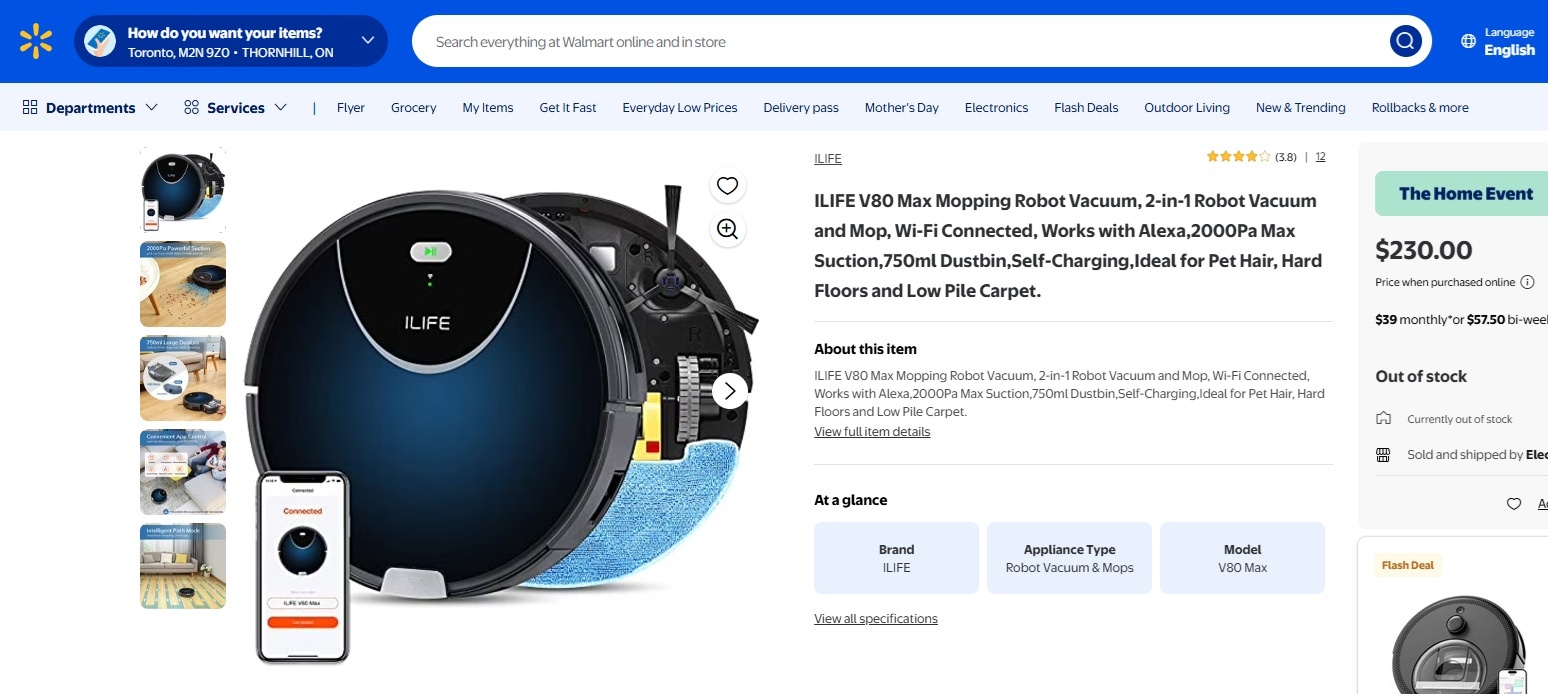Open the 12 reviews link

click(1321, 157)
